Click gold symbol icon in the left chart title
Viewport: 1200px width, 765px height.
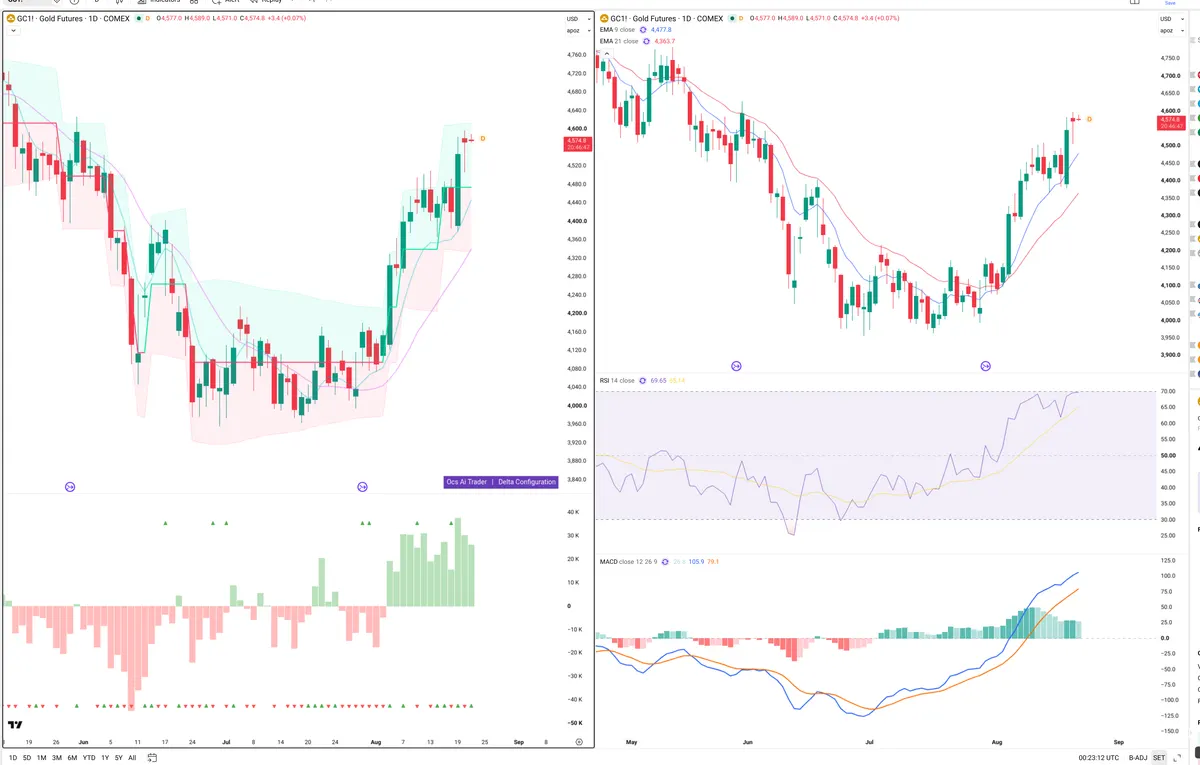pyautogui.click(x=9, y=18)
